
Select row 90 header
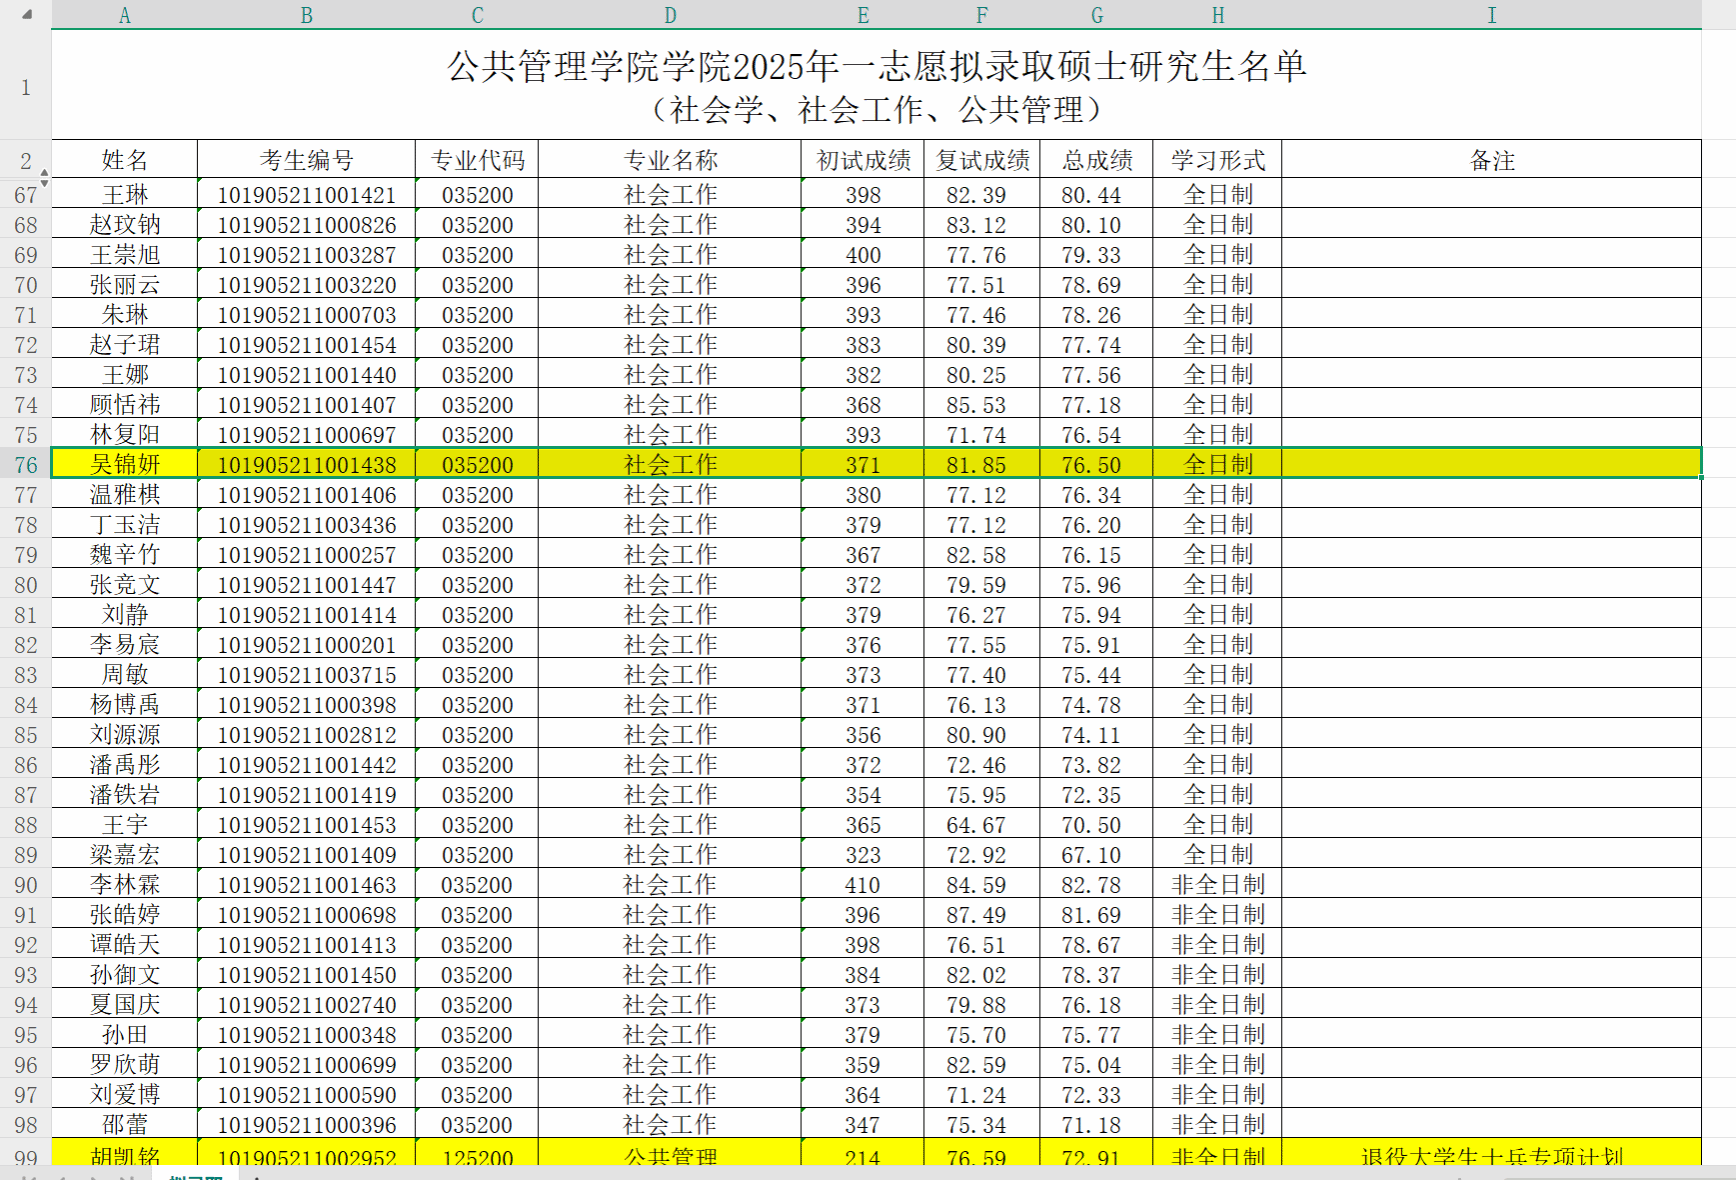click(x=25, y=885)
